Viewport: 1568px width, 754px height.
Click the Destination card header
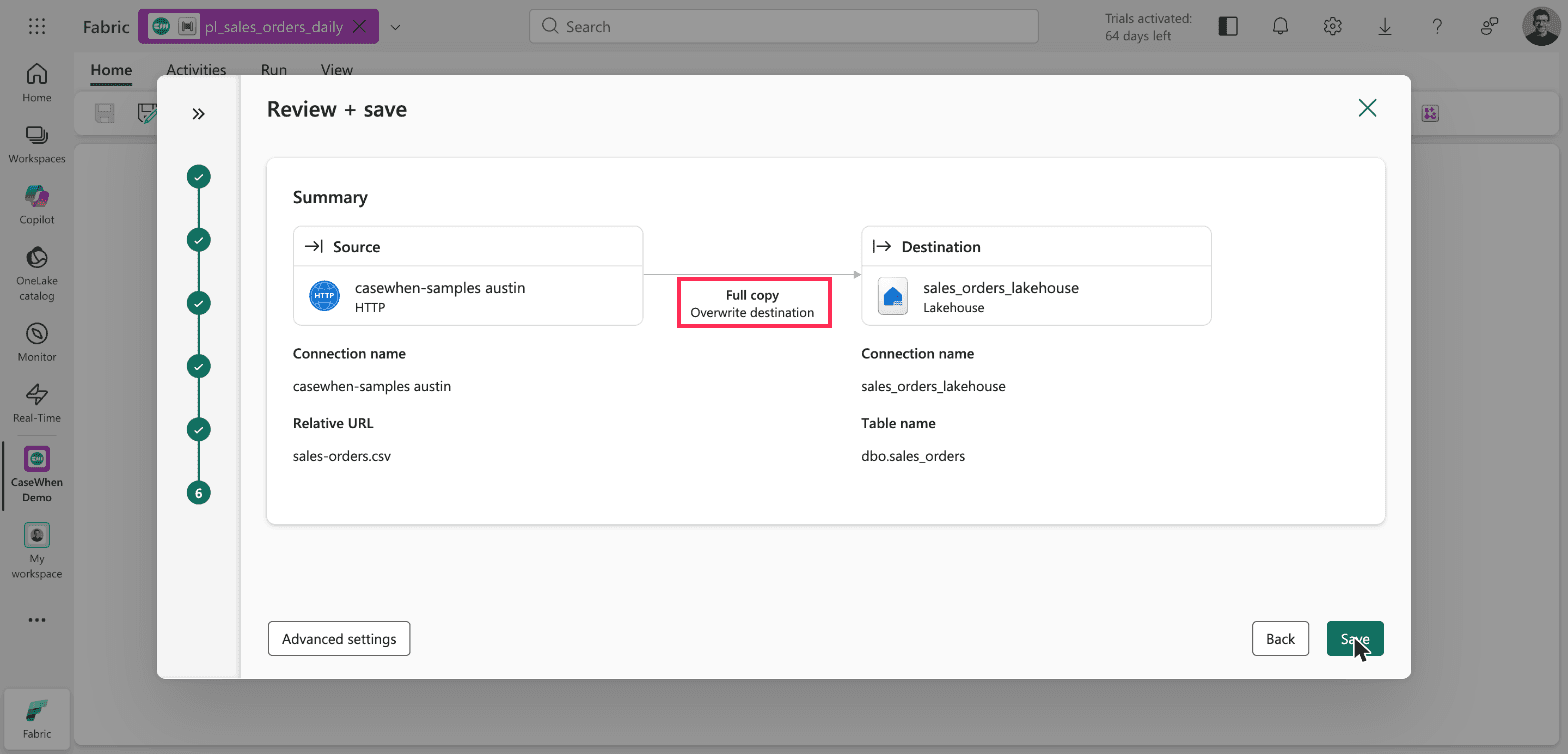1036,246
